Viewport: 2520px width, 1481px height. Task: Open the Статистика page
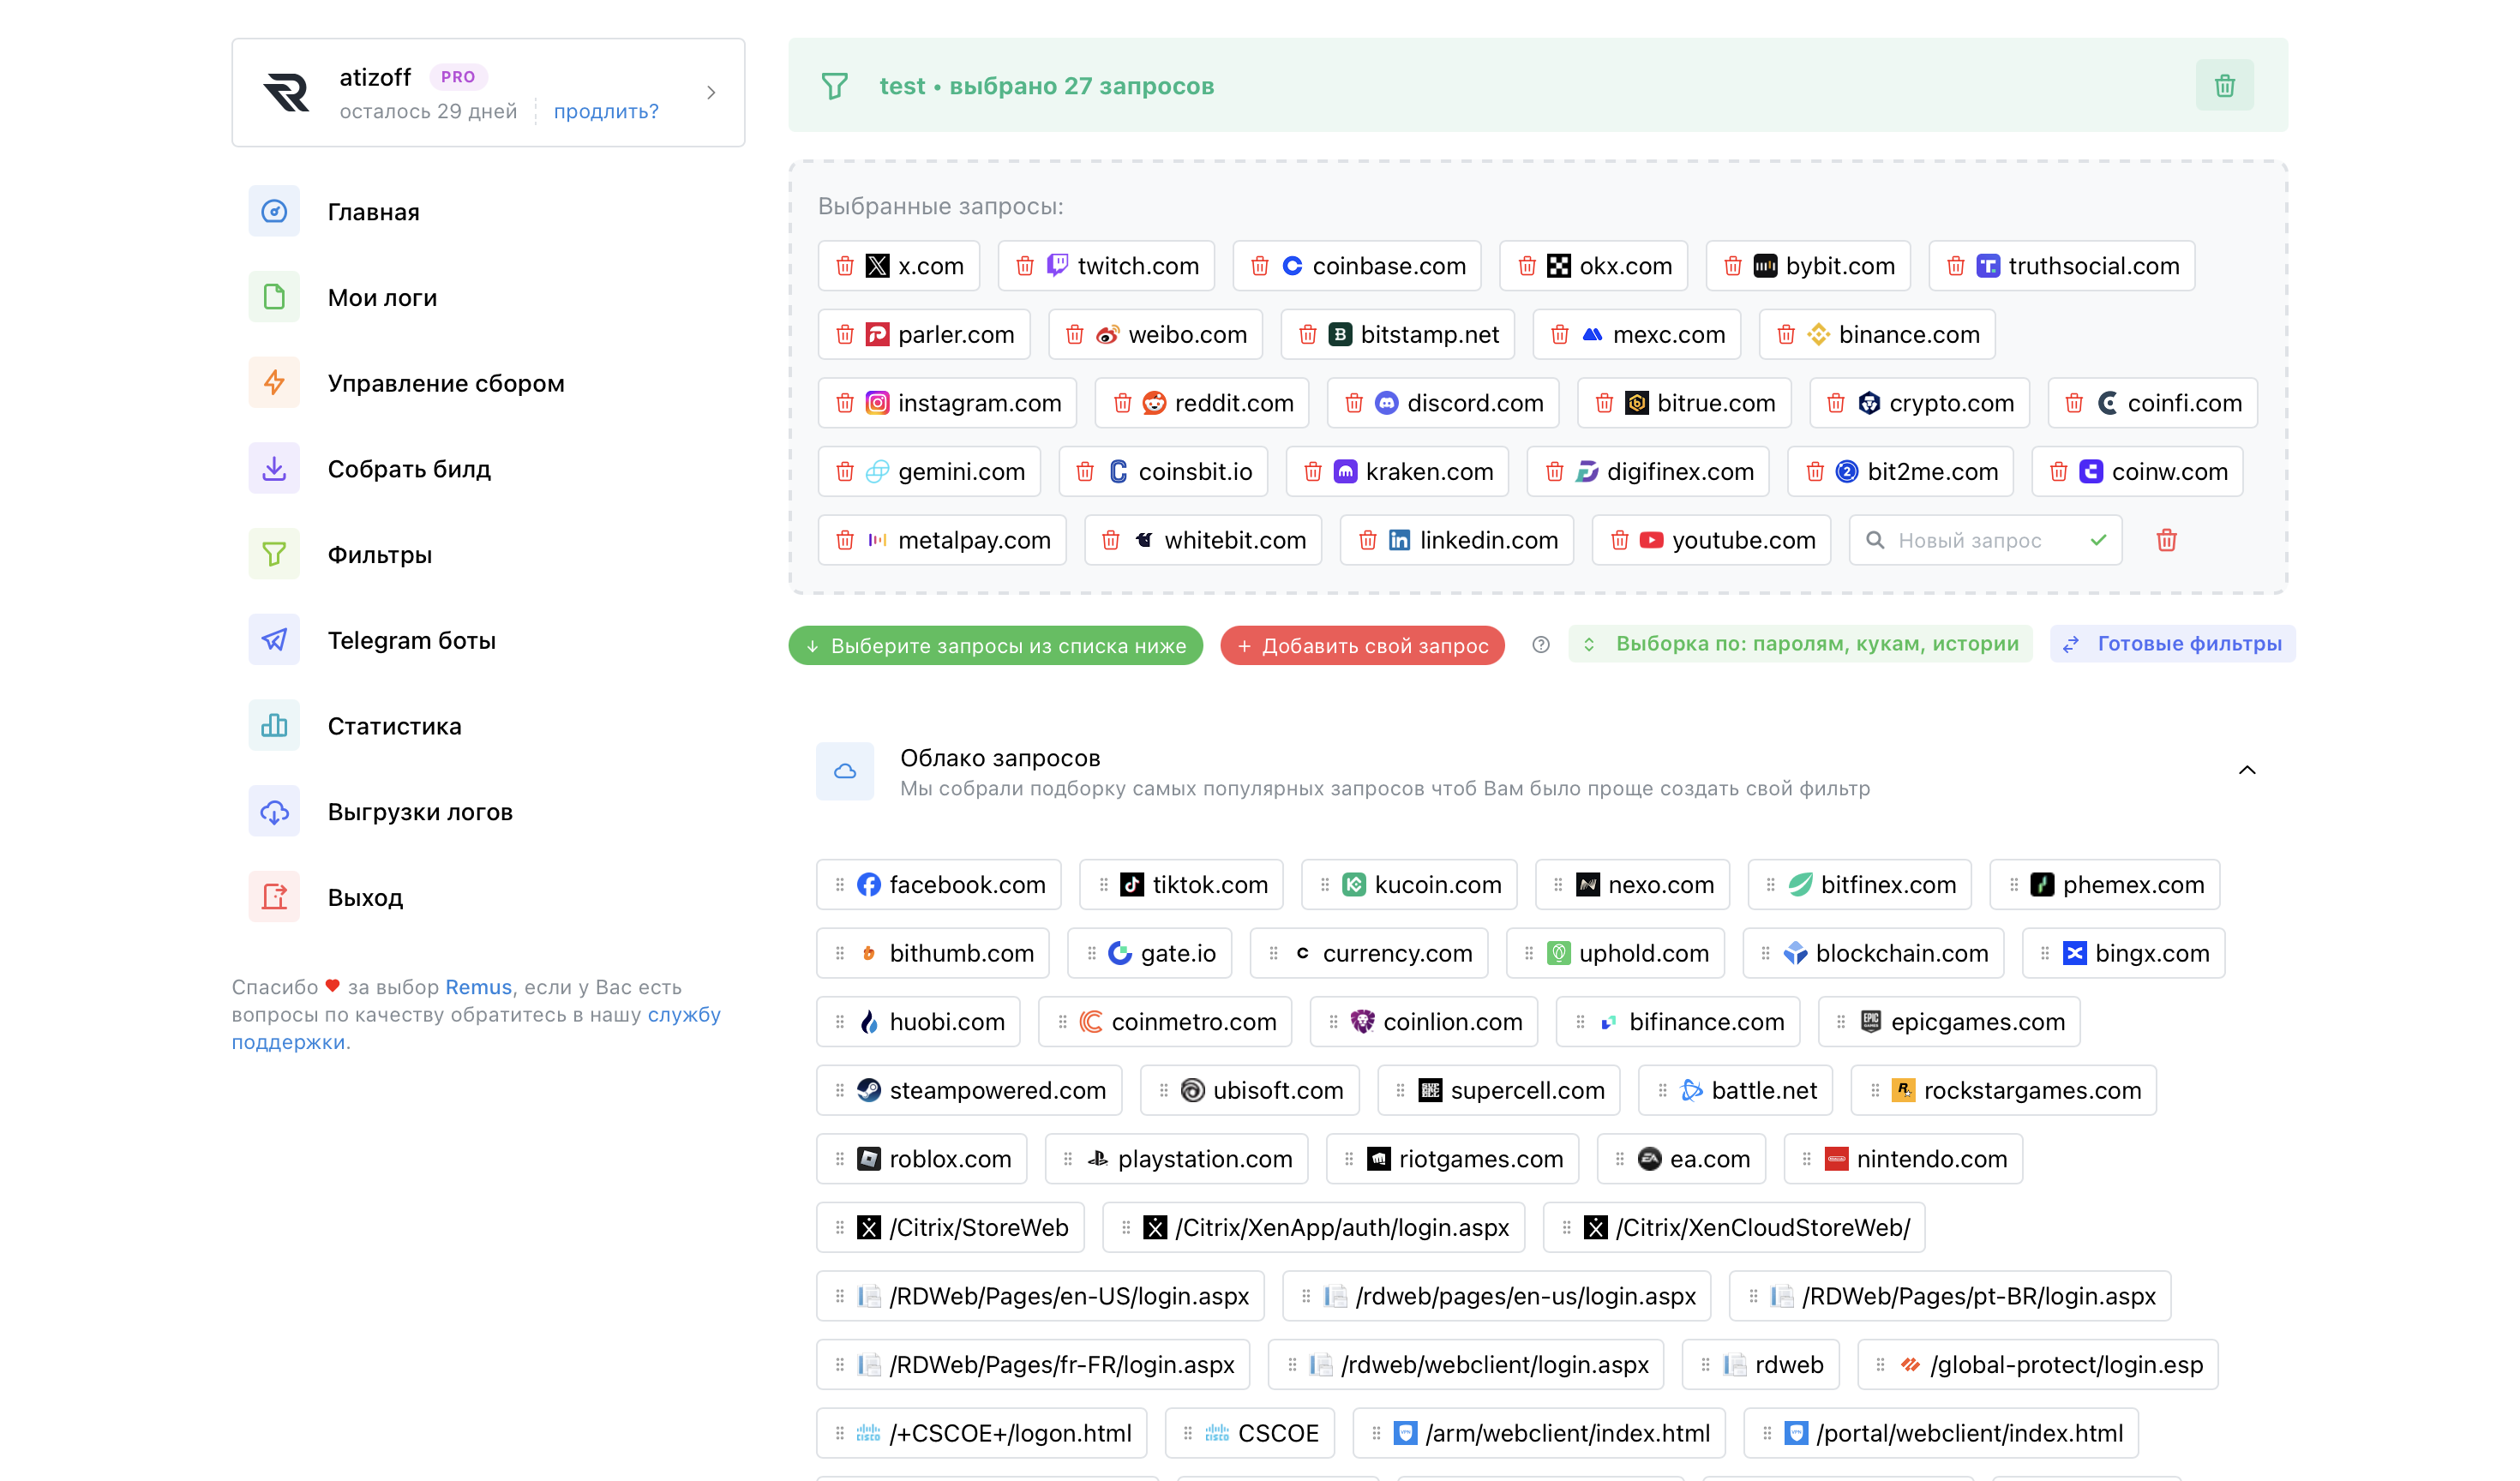click(x=394, y=726)
